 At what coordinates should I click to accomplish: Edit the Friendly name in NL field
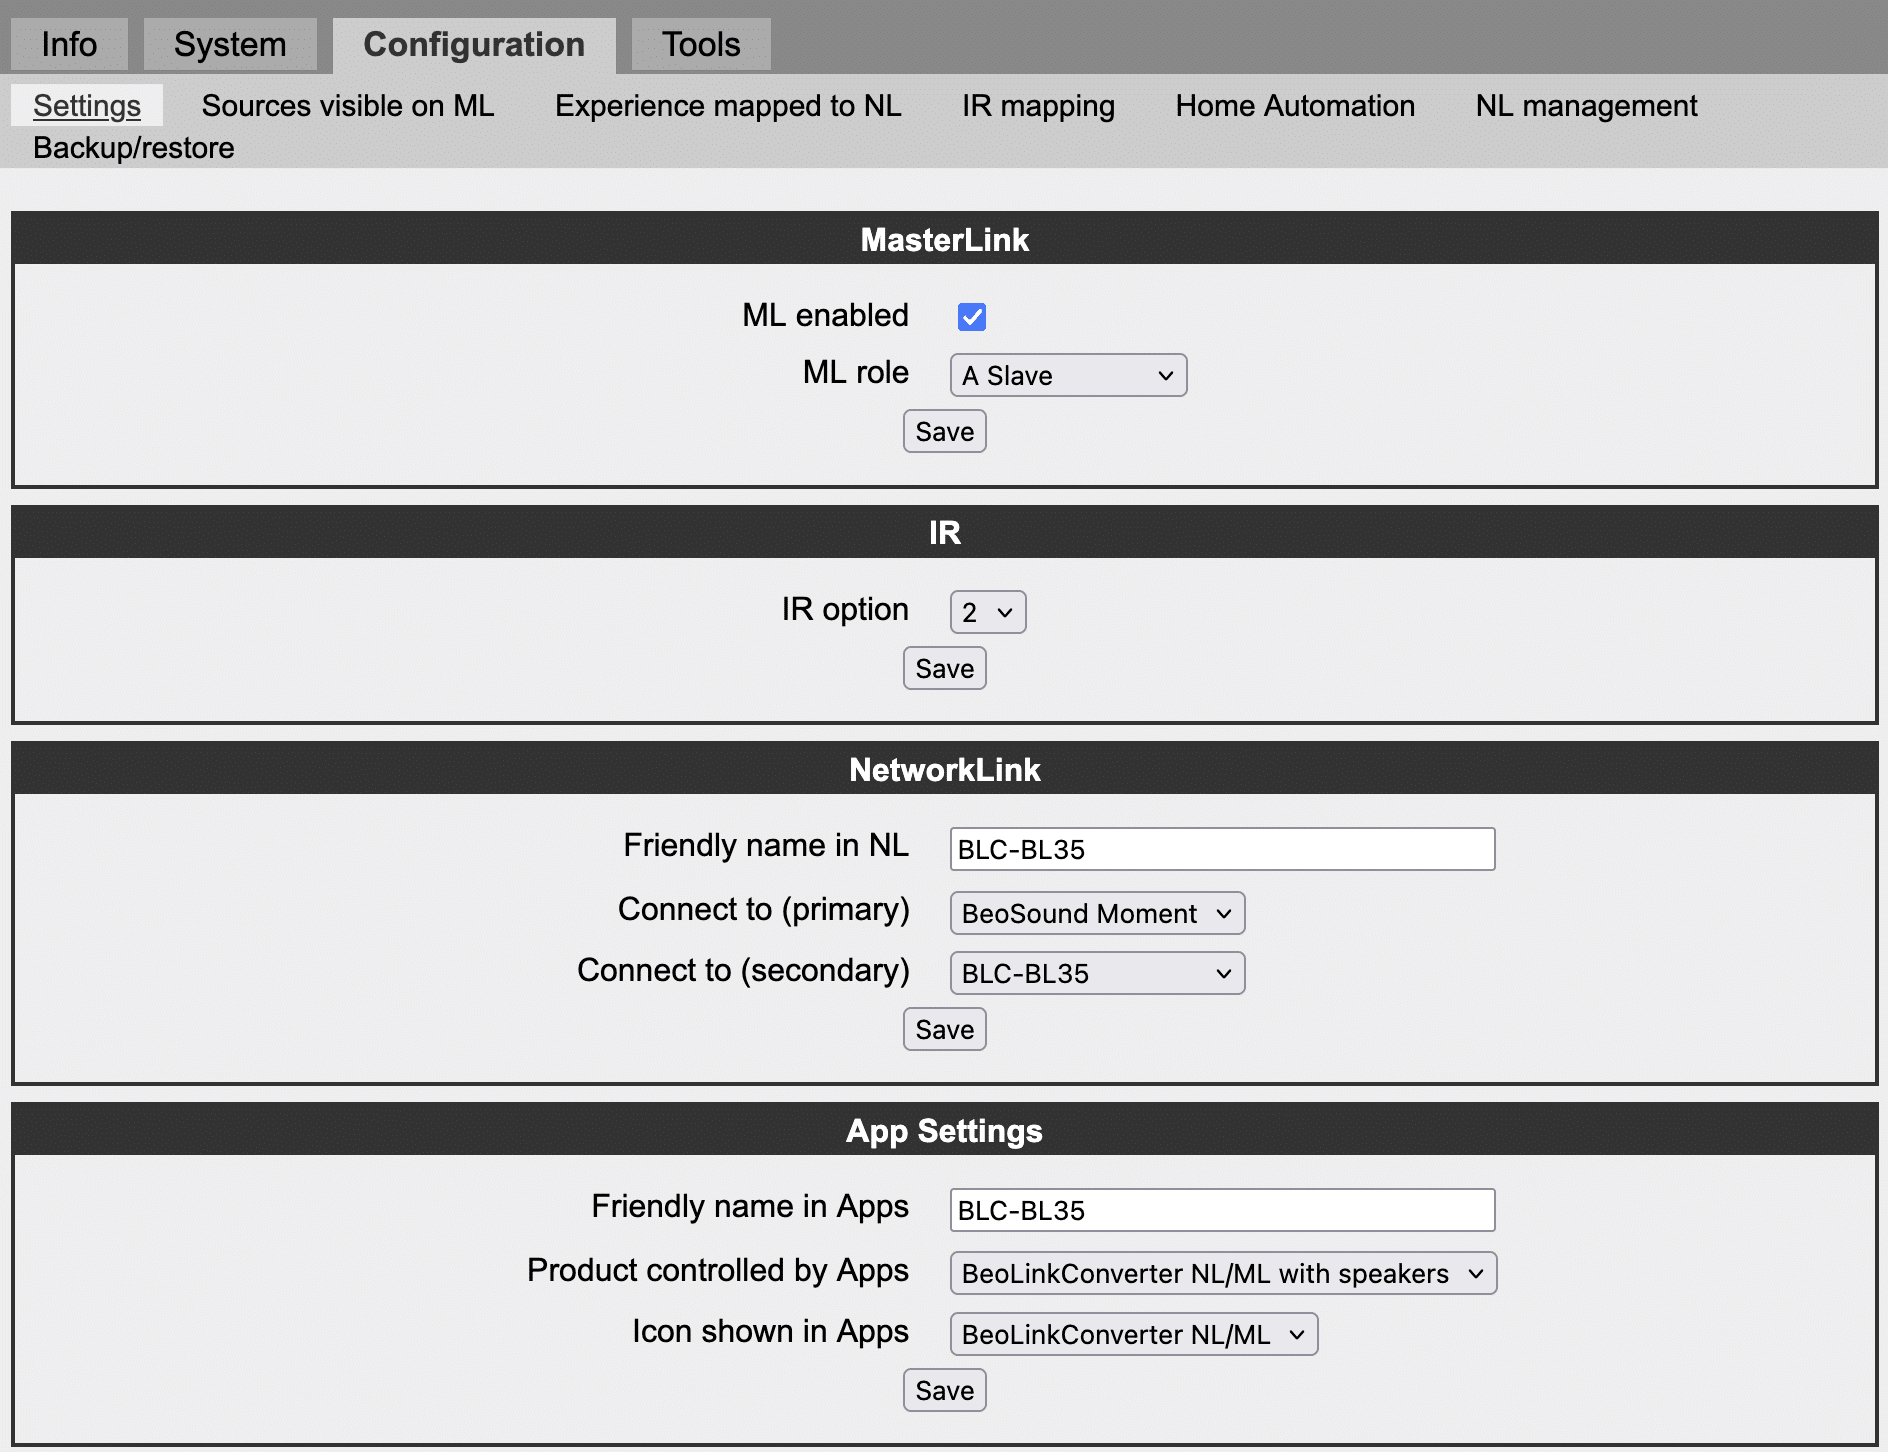tap(1222, 849)
